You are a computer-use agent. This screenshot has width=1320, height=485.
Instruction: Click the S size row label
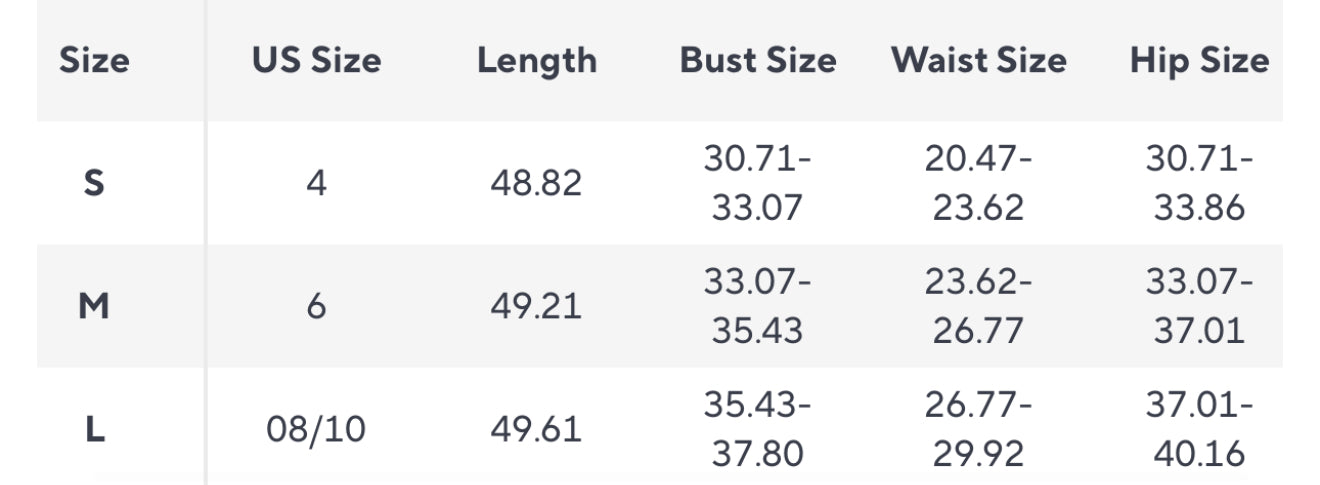[x=94, y=184]
